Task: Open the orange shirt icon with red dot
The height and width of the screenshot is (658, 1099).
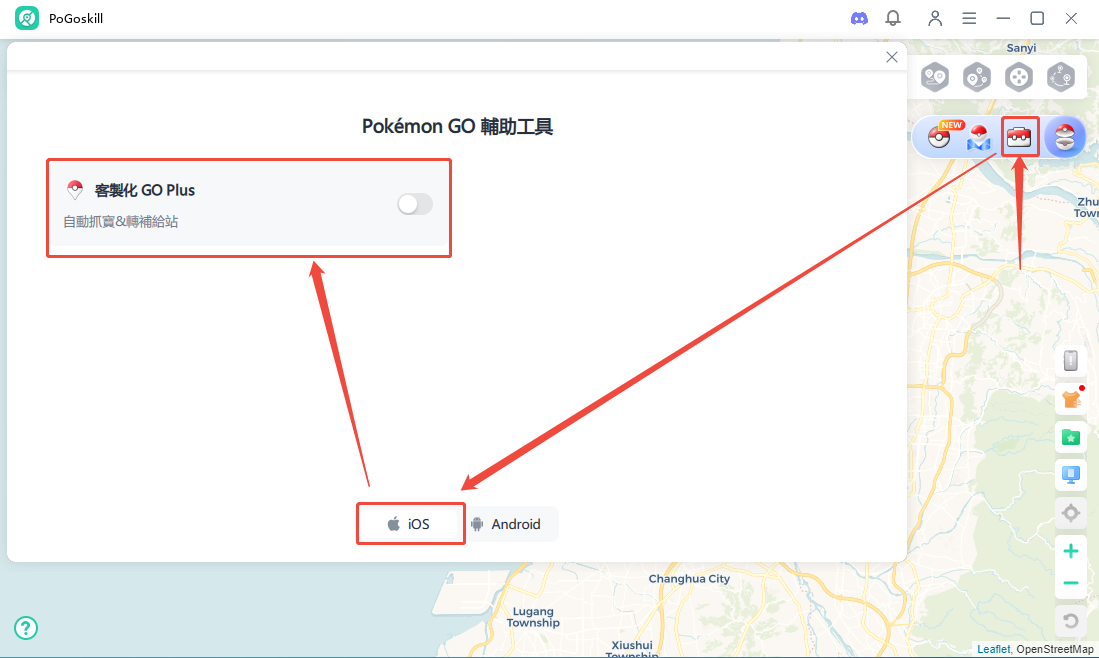Action: [1070, 399]
